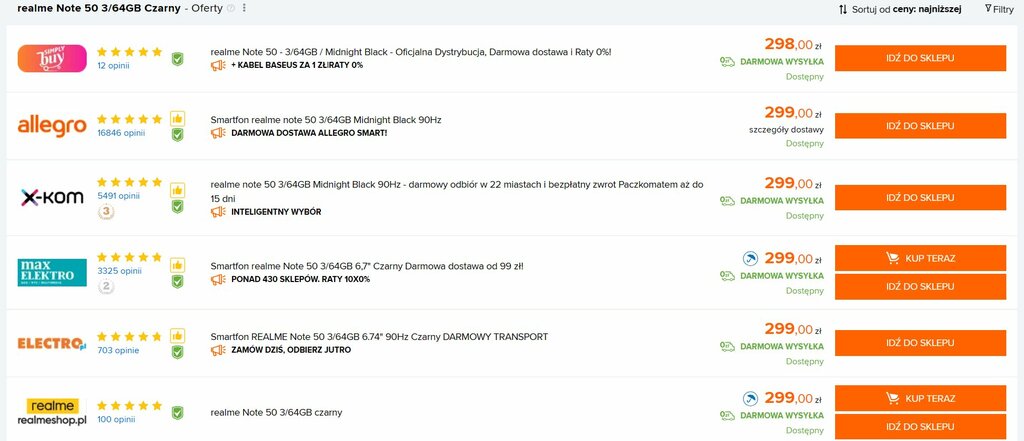Click IDŹ DO SKLEPU for the Allegro offer
The height and width of the screenshot is (441, 1024).
(920, 125)
